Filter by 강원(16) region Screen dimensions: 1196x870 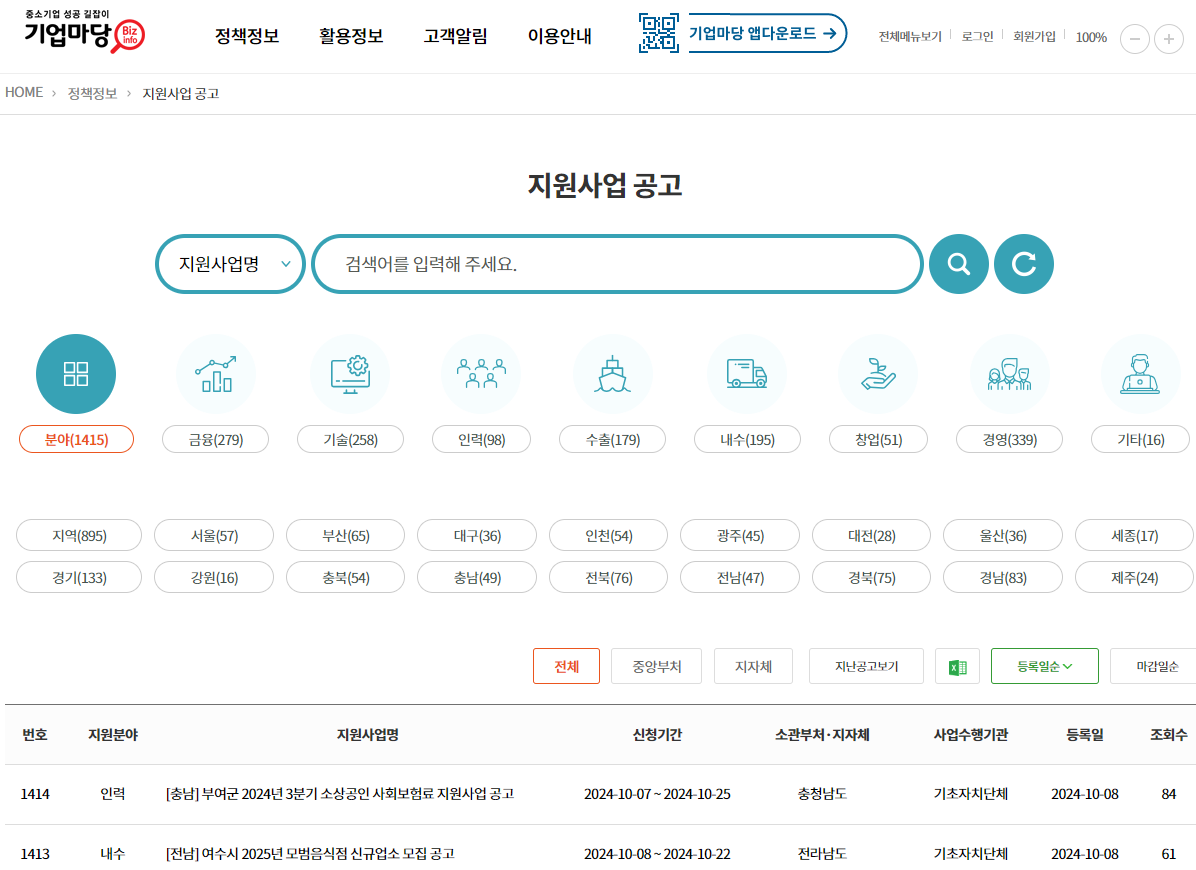point(214,577)
